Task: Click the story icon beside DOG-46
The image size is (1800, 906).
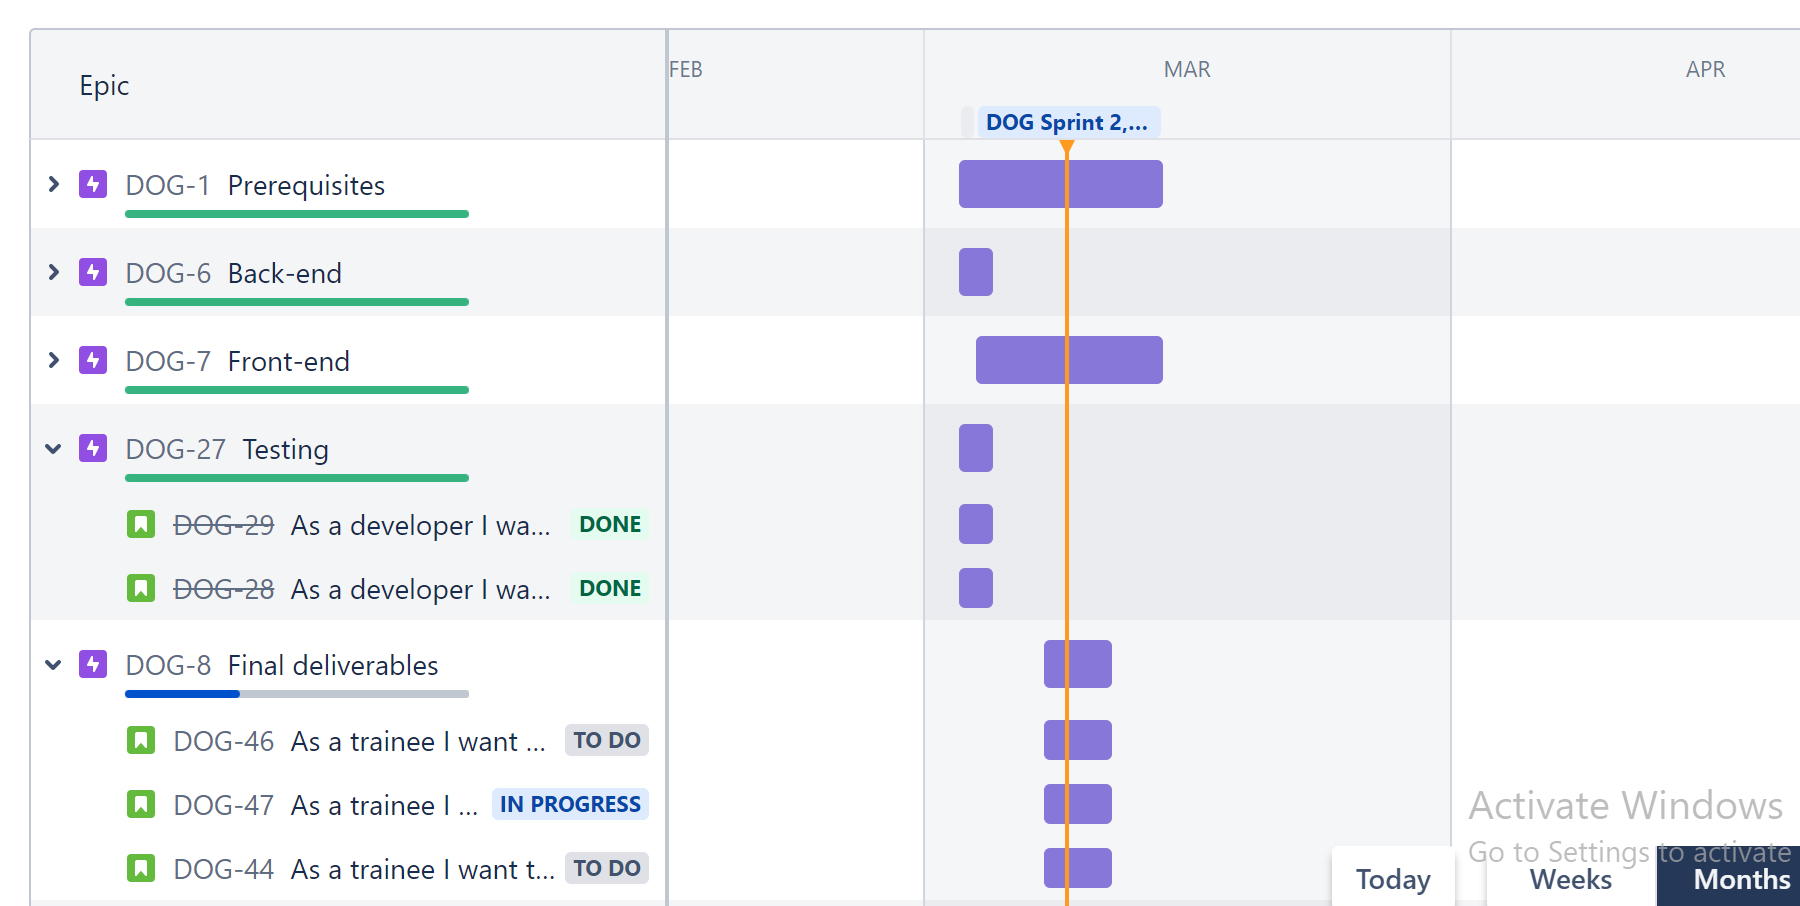Action: [x=141, y=740]
